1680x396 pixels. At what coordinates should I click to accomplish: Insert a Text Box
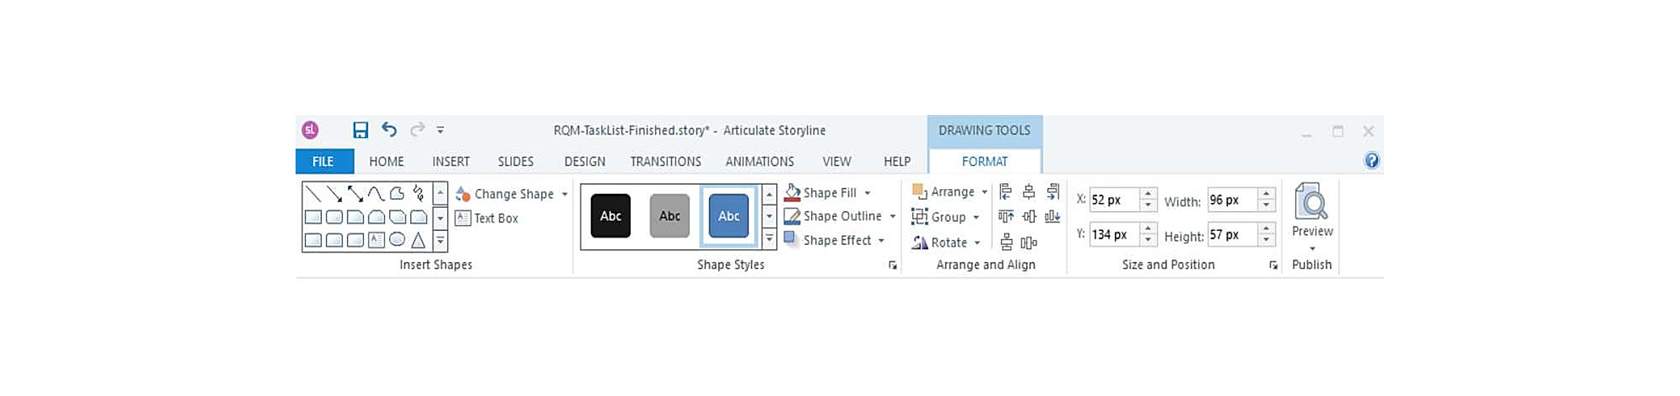(487, 218)
